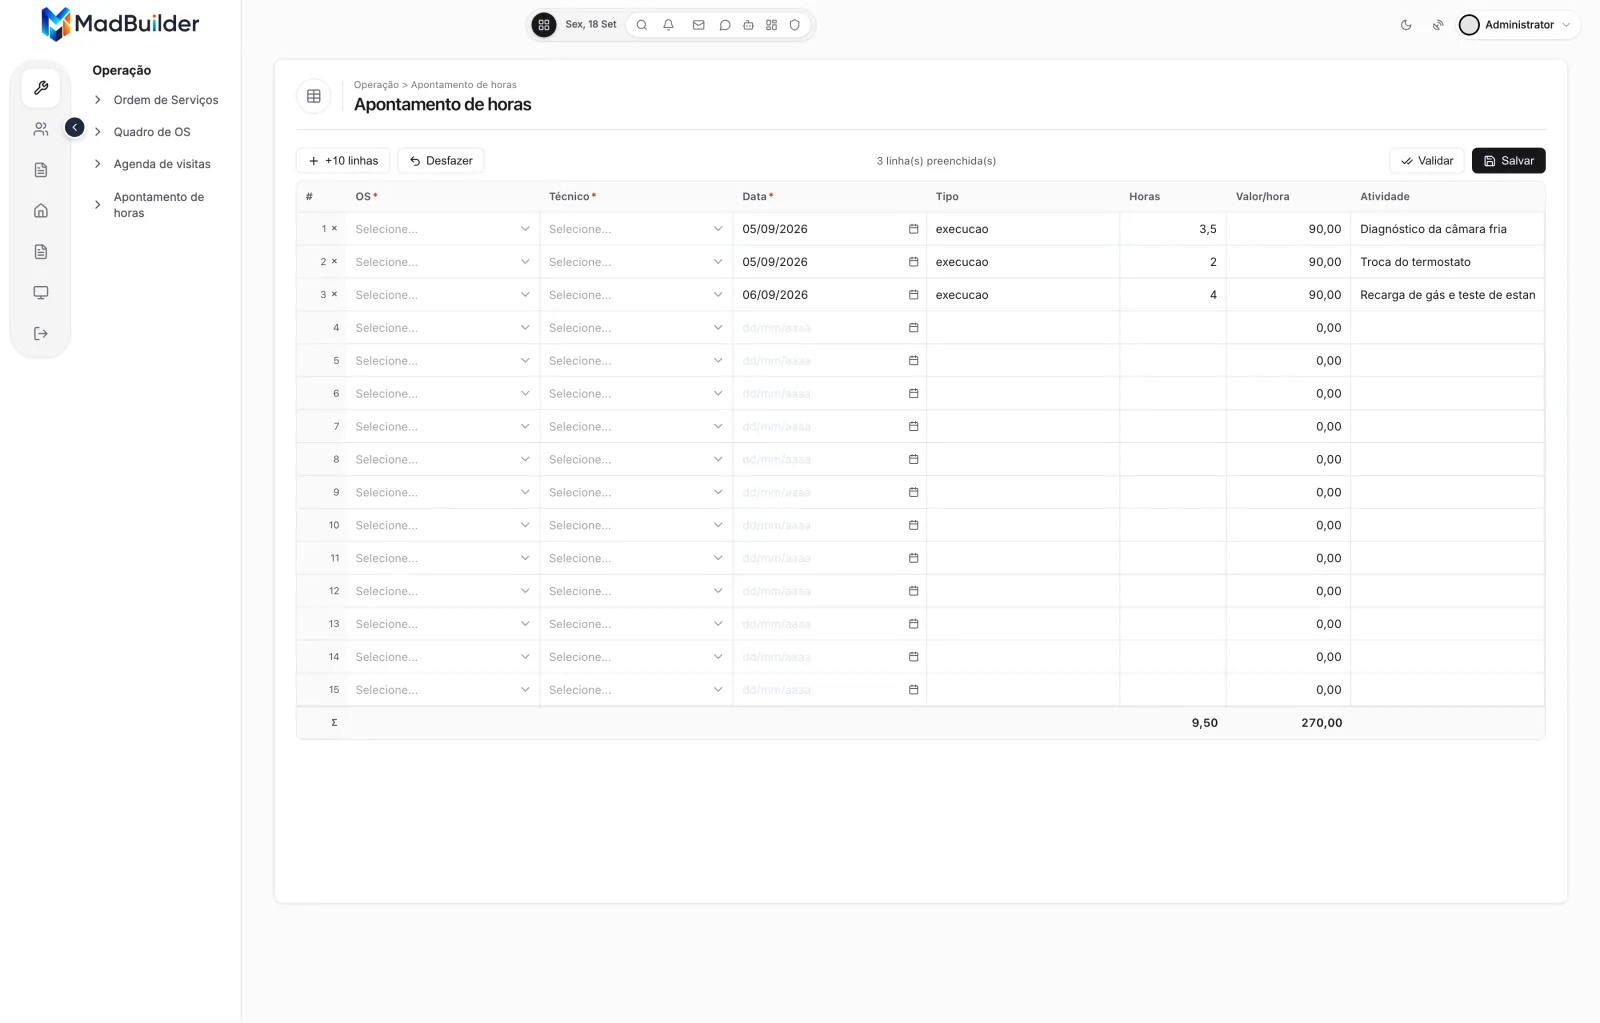Open Agenda de visitas in the sidebar
Viewport: 1600px width, 1023px height.
pos(152,164)
